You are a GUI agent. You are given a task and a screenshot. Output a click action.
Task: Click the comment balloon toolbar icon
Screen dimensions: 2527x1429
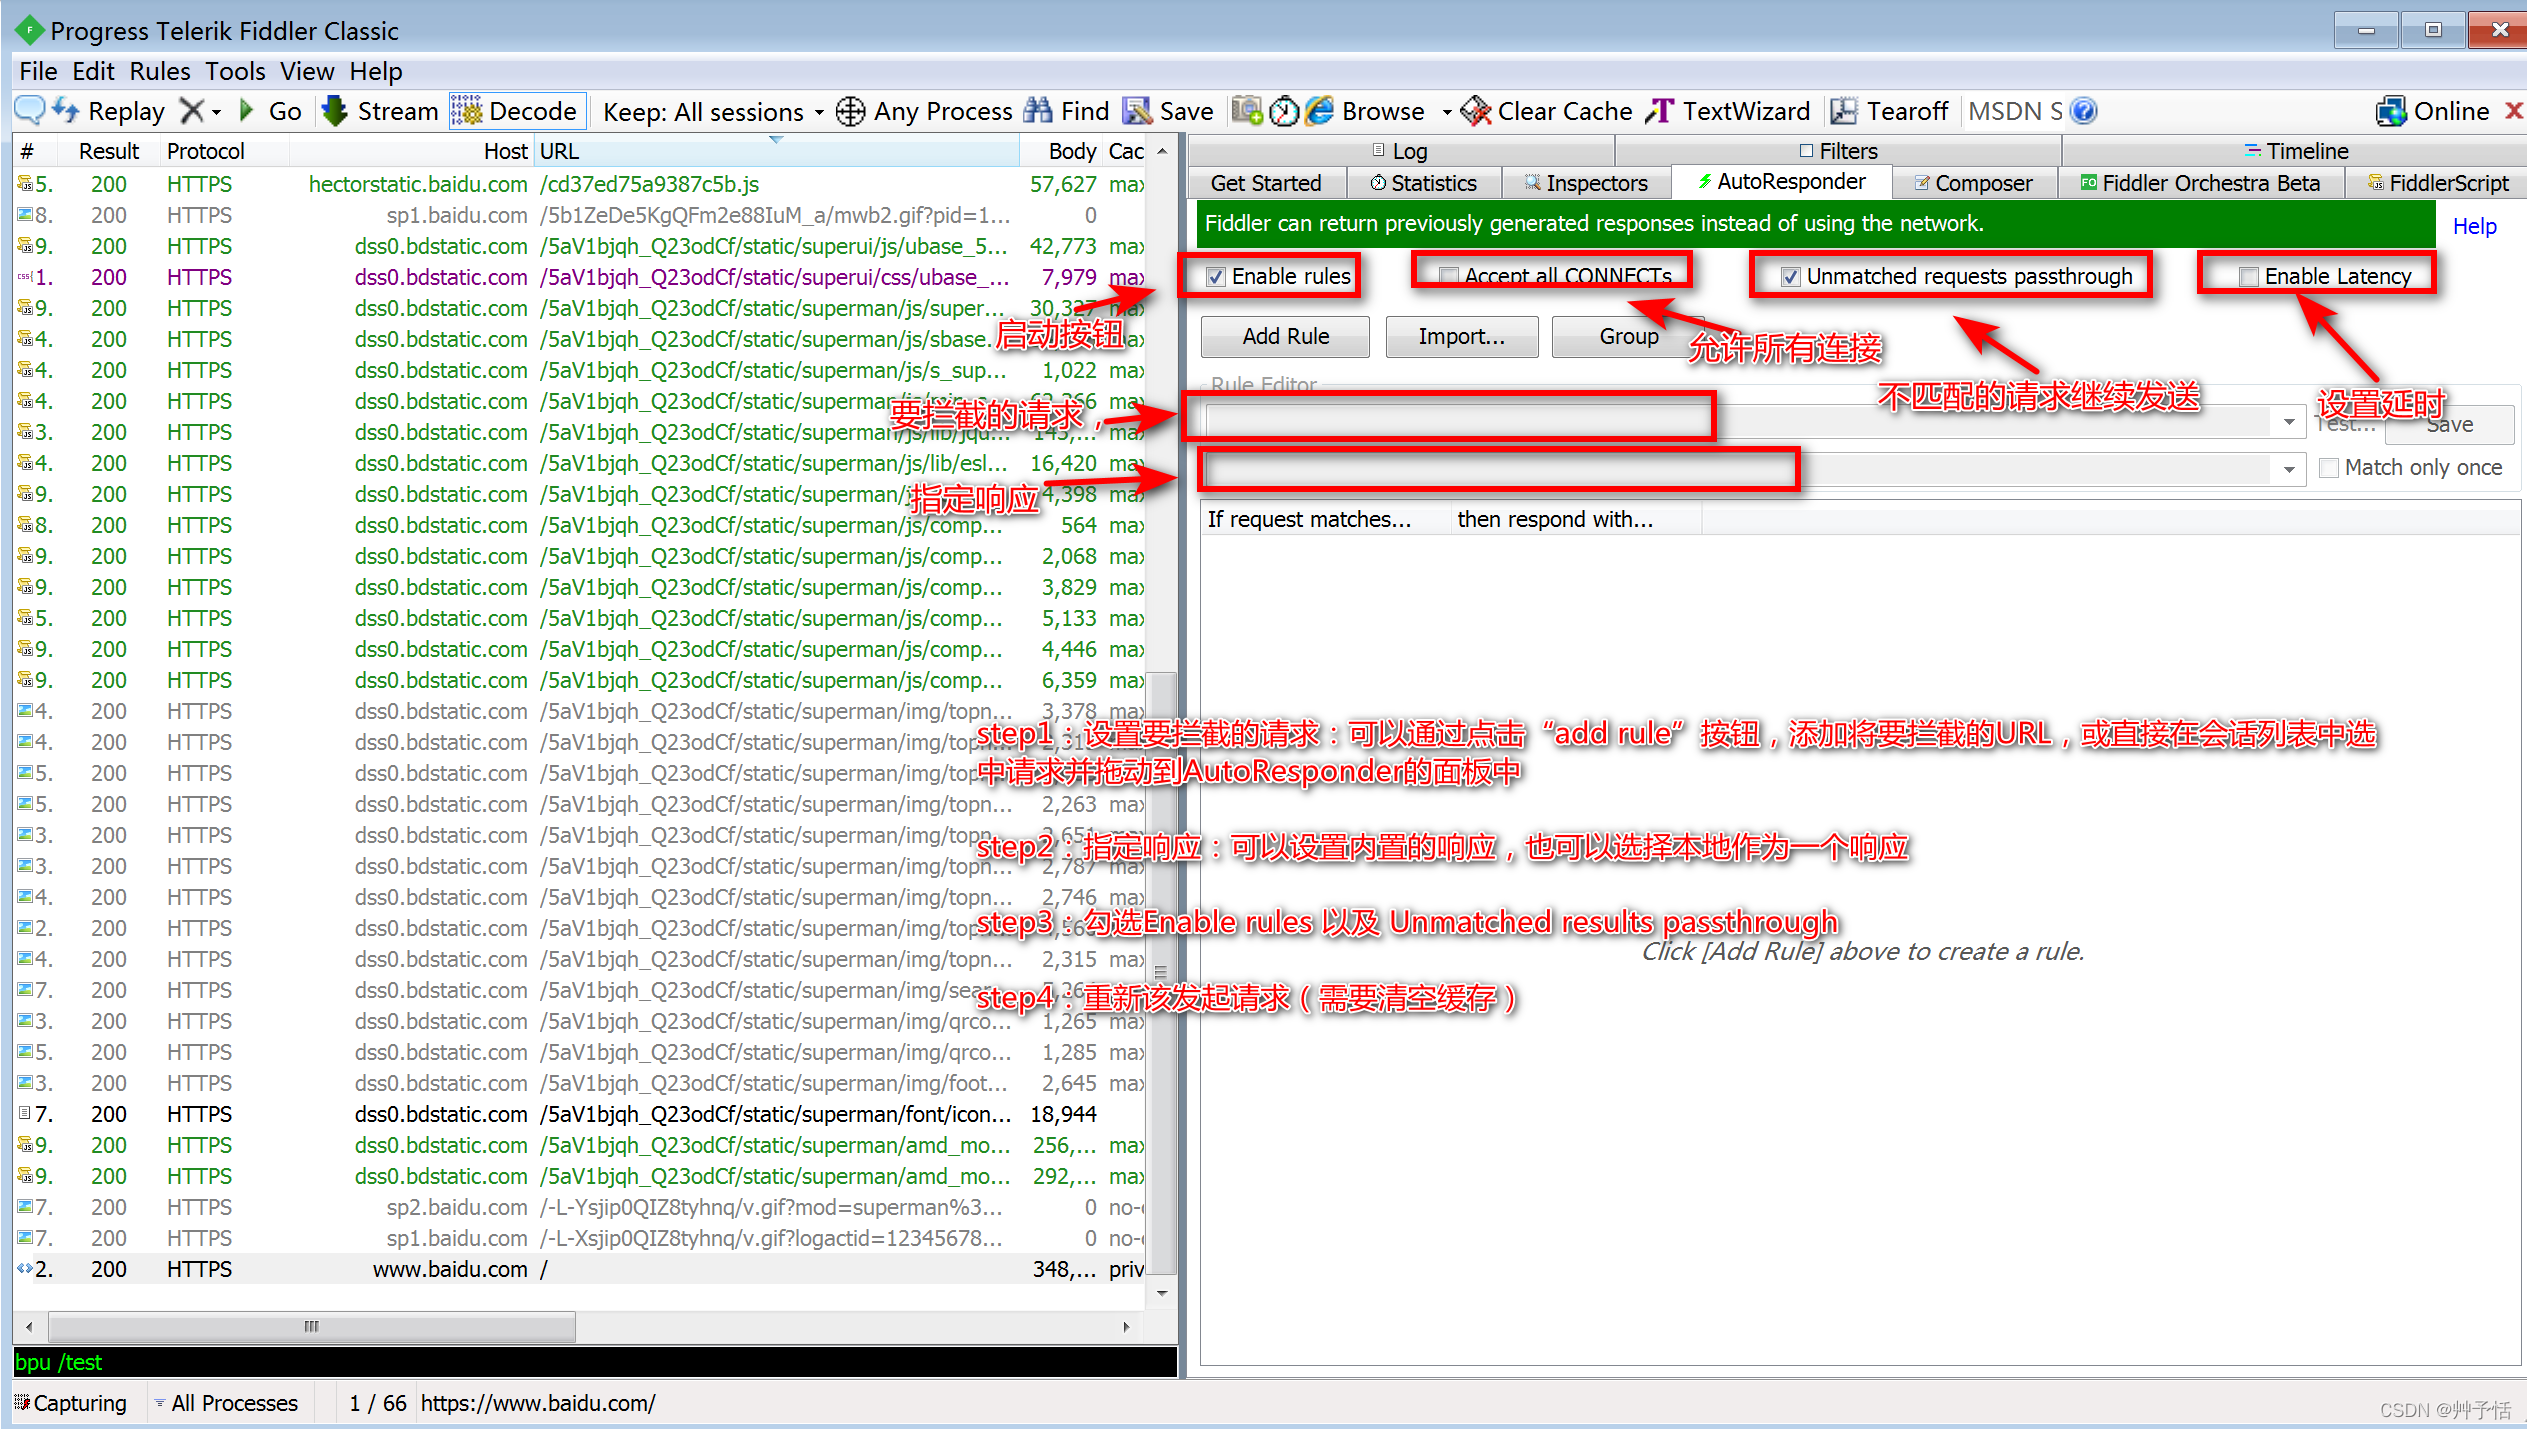tap(30, 110)
